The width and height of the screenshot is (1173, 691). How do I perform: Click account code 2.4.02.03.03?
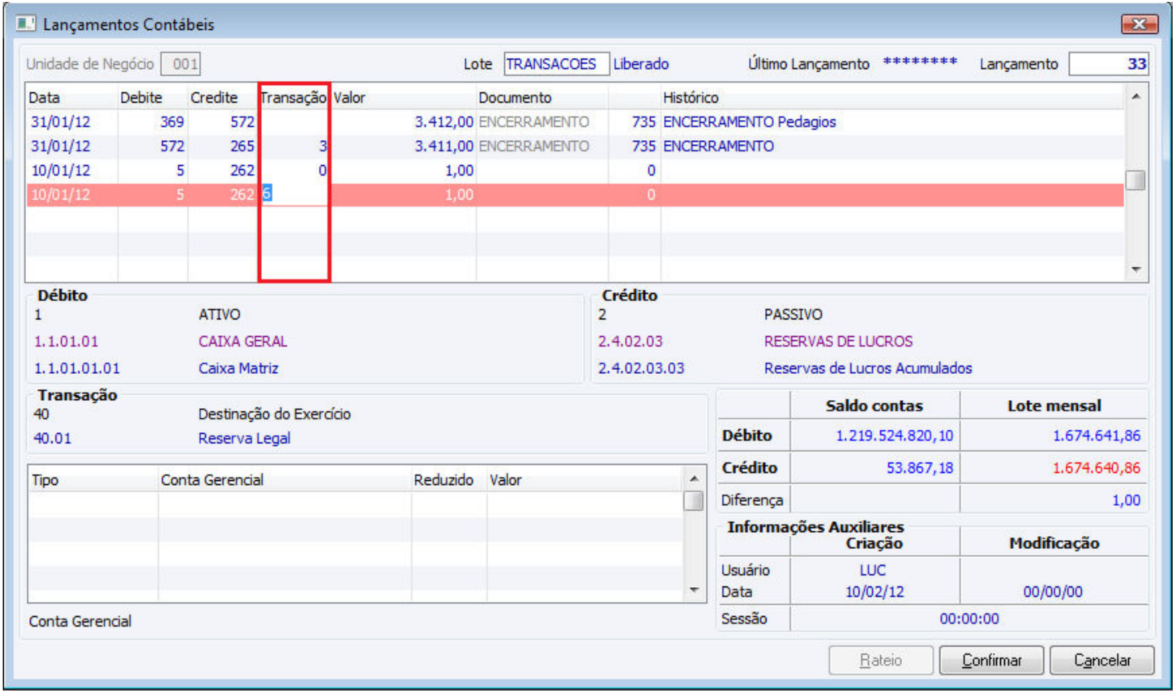(x=641, y=369)
